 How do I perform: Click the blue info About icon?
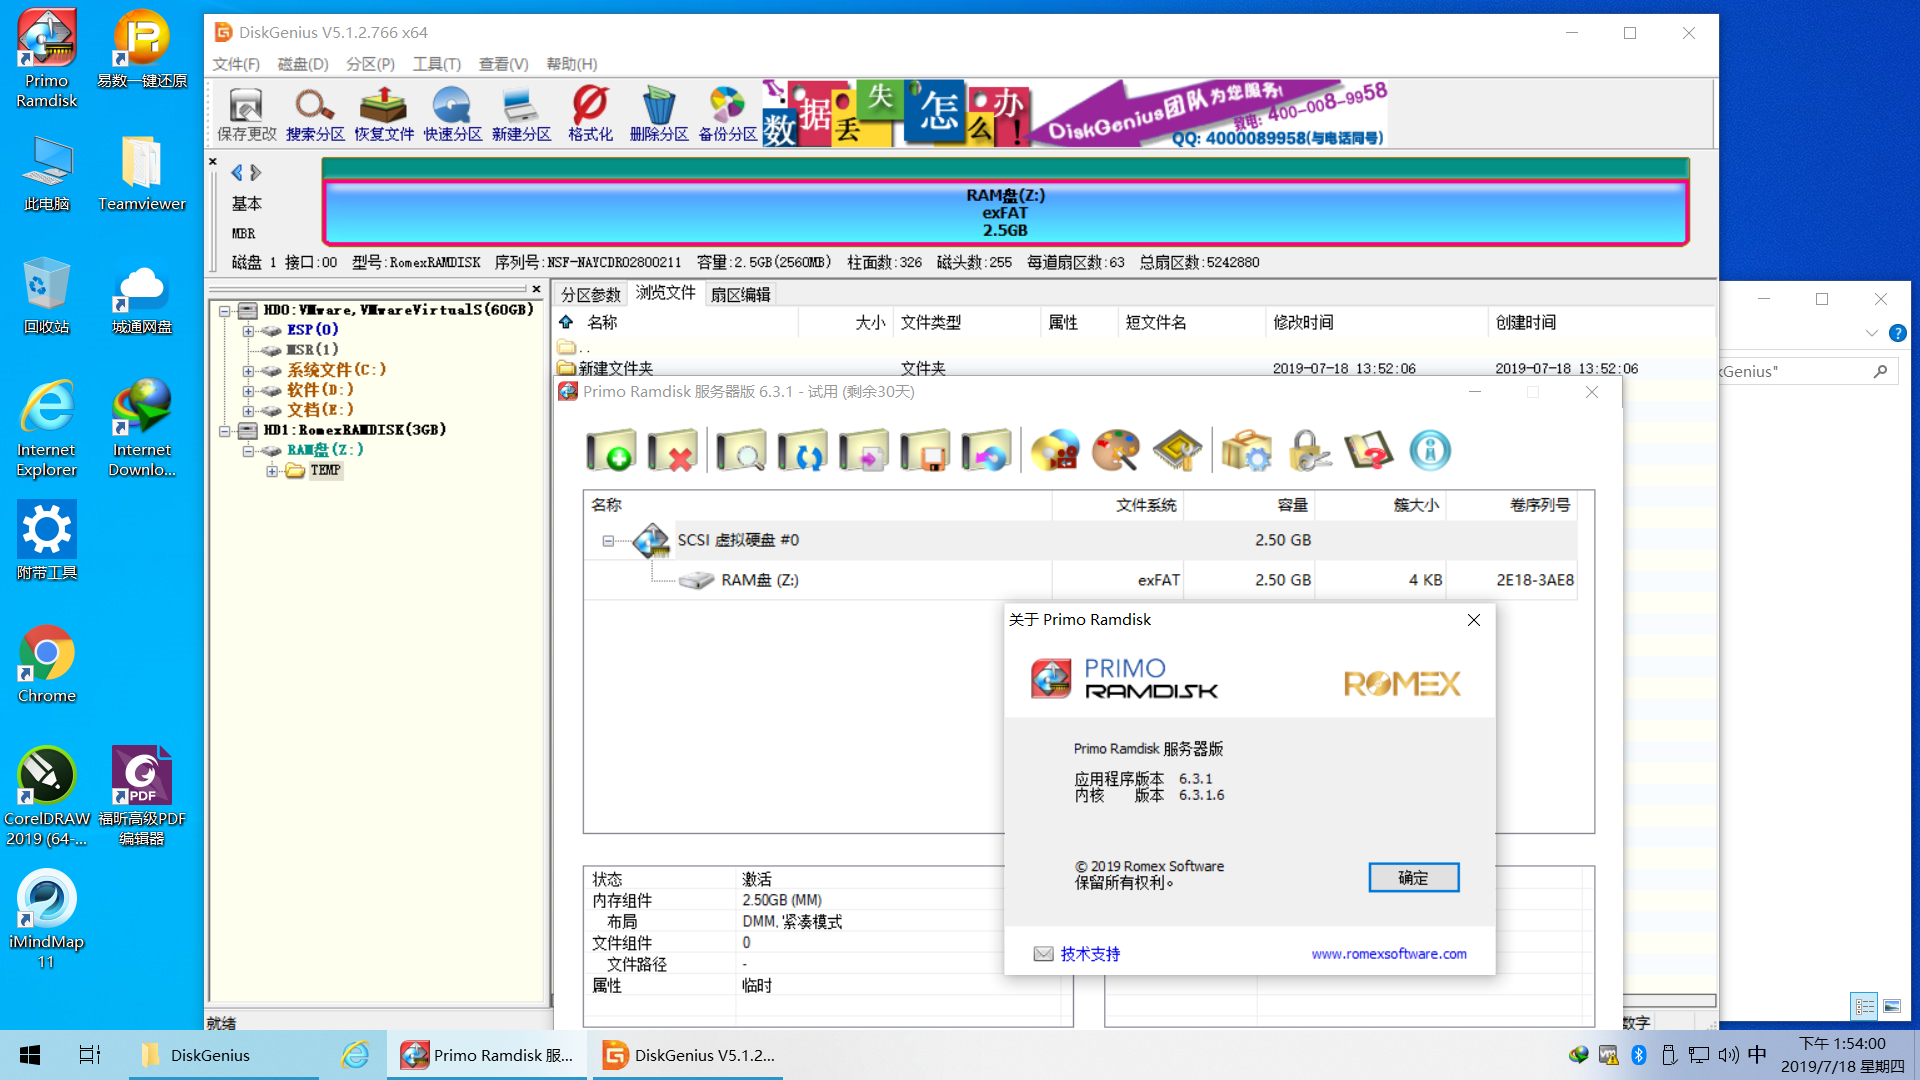pyautogui.click(x=1430, y=451)
